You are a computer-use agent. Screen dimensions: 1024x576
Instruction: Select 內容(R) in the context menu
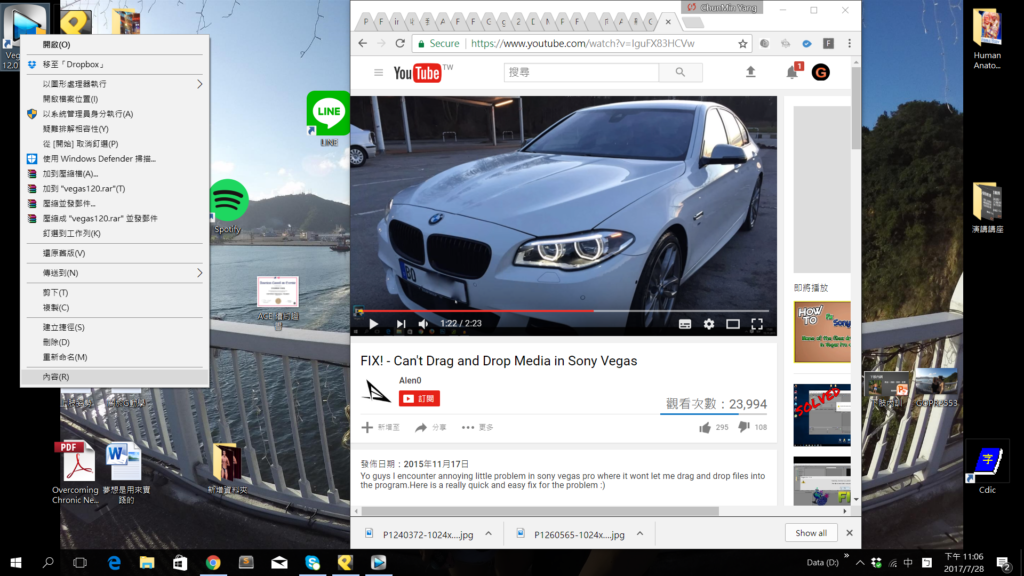coord(56,377)
